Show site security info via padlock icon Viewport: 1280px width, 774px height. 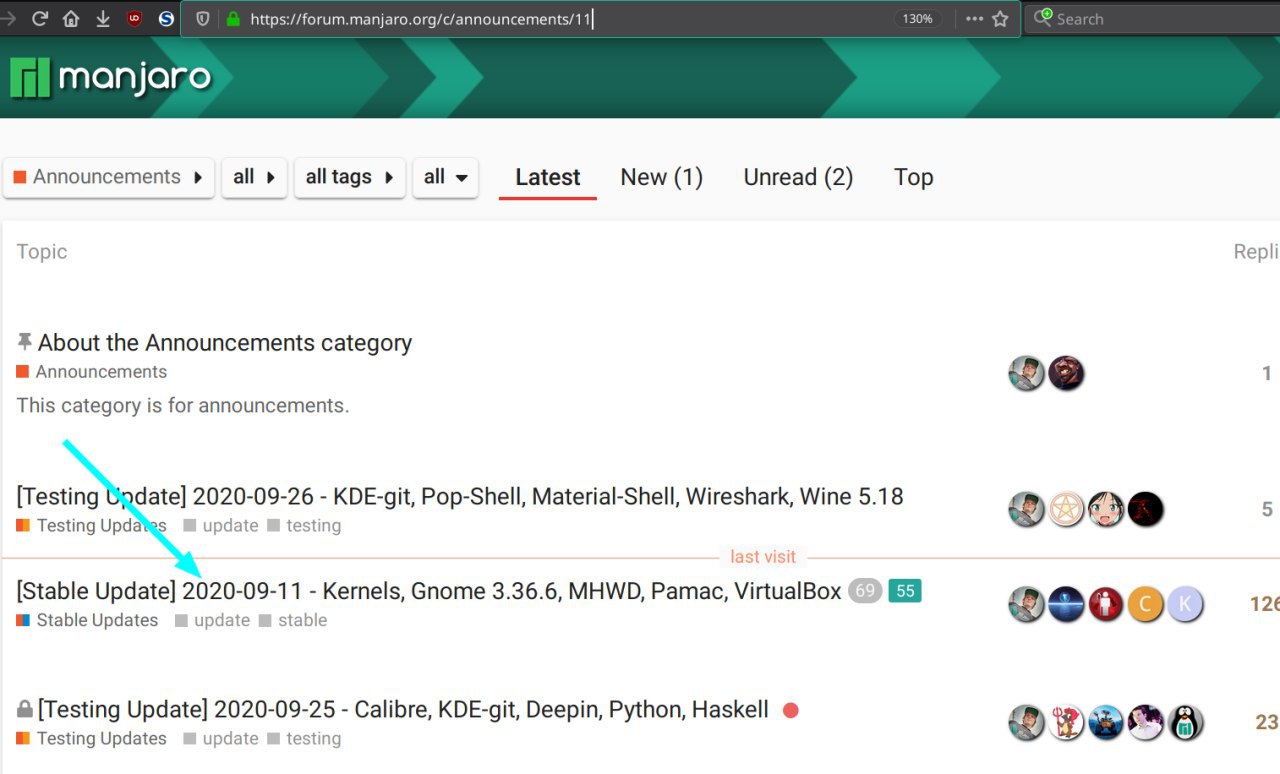pos(233,18)
